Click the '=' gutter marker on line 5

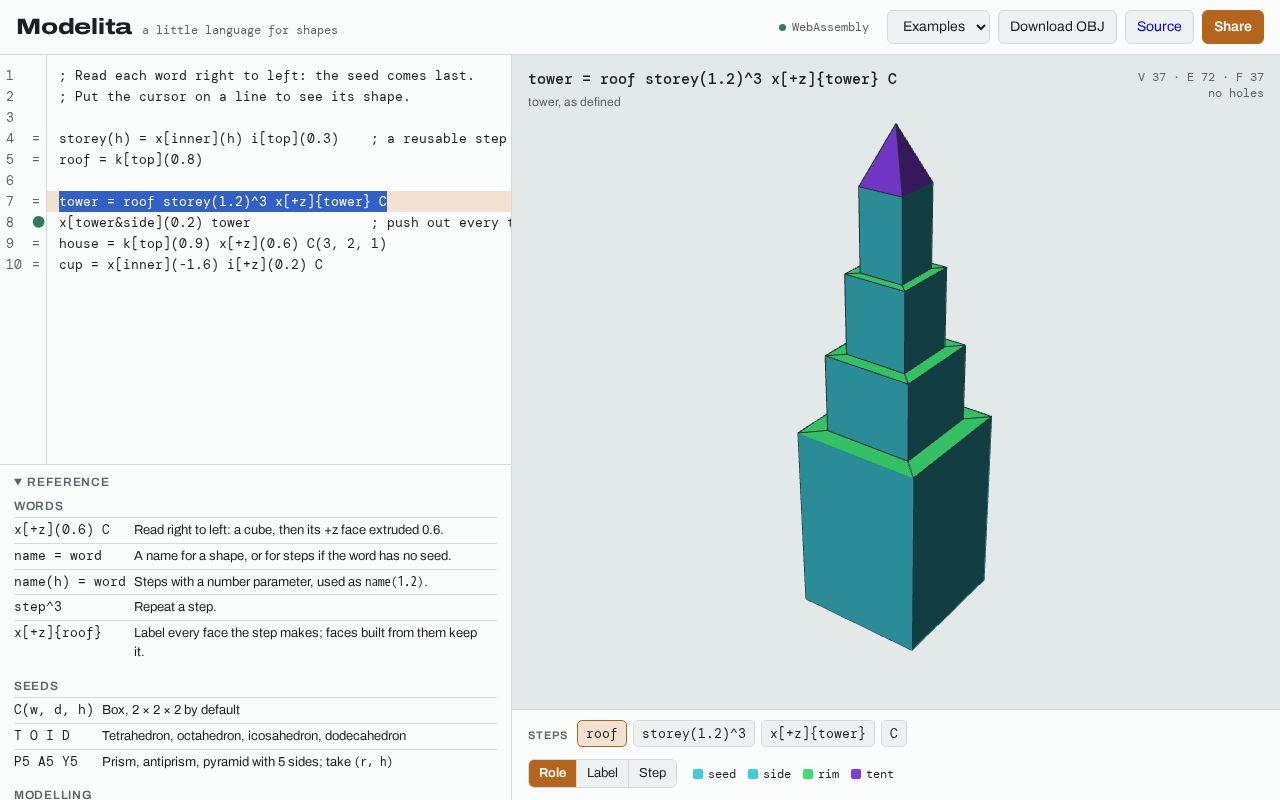click(36, 160)
